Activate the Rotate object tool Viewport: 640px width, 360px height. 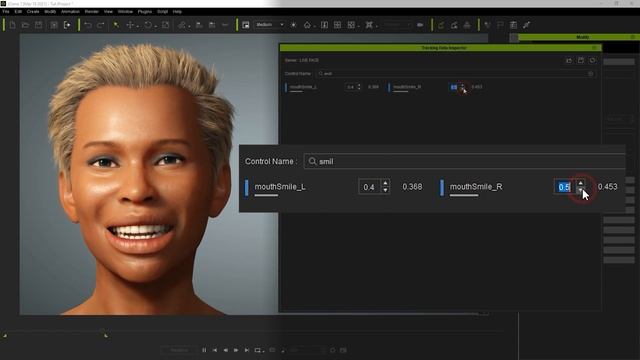[x=148, y=25]
